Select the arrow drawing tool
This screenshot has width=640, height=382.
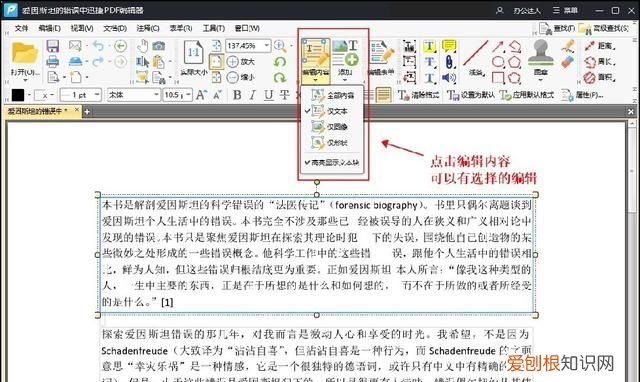pyautogui.click(x=498, y=46)
